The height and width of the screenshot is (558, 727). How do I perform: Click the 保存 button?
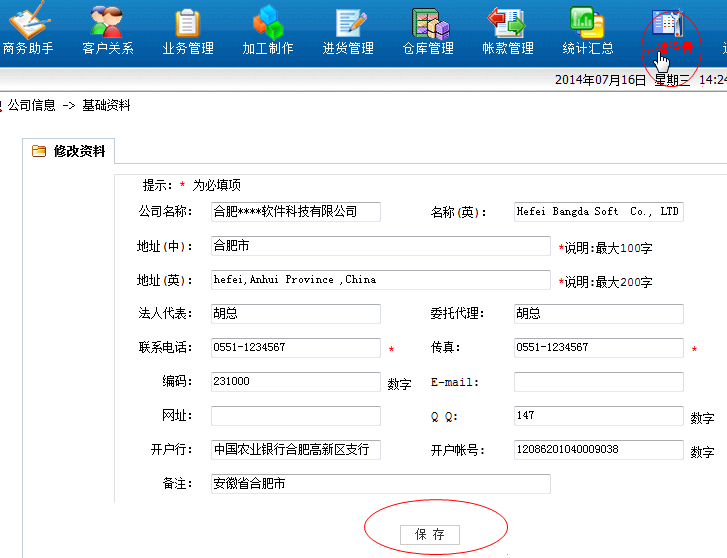[430, 534]
